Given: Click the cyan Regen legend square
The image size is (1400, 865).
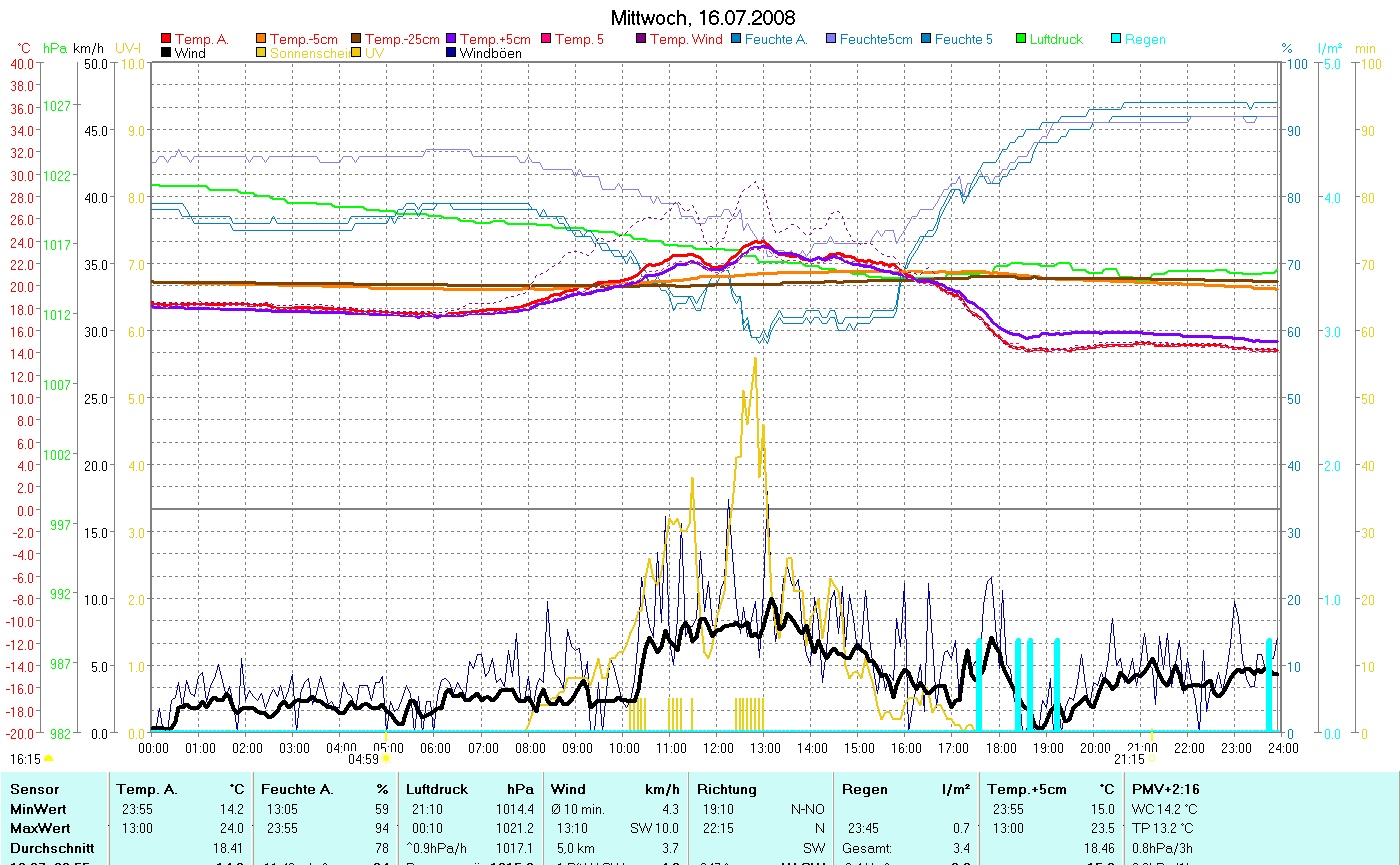Looking at the screenshot, I should pyautogui.click(x=1116, y=40).
